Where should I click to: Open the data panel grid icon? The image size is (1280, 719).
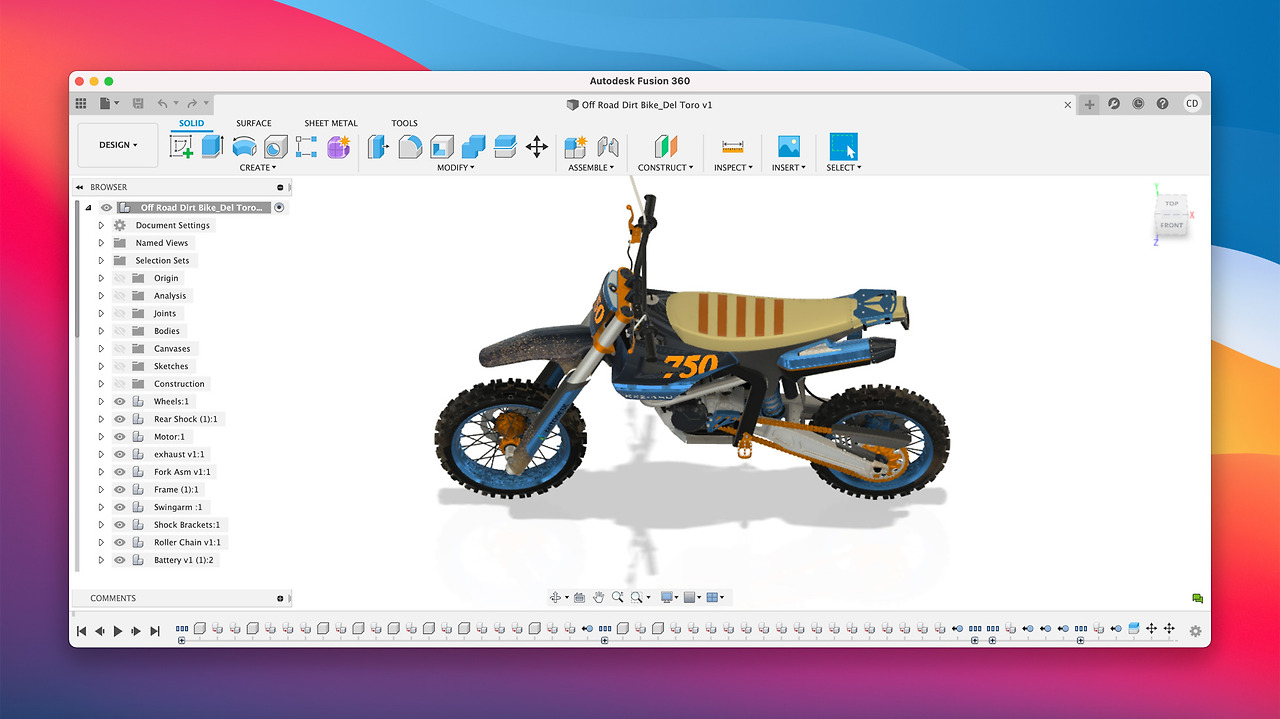coord(81,103)
